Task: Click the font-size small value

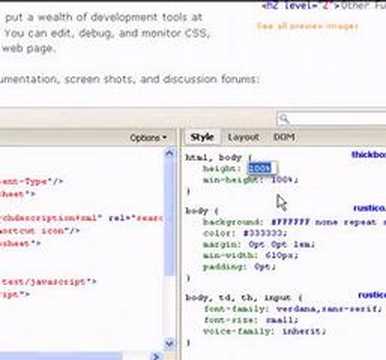Action: point(280,320)
